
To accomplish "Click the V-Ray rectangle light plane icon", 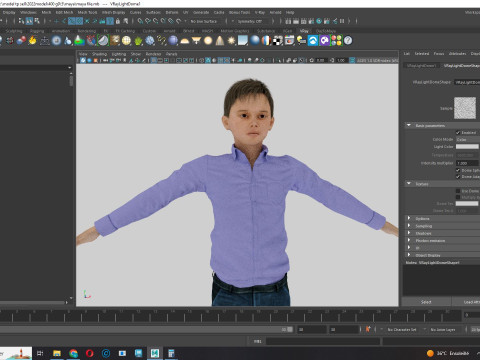I will pos(243,41).
